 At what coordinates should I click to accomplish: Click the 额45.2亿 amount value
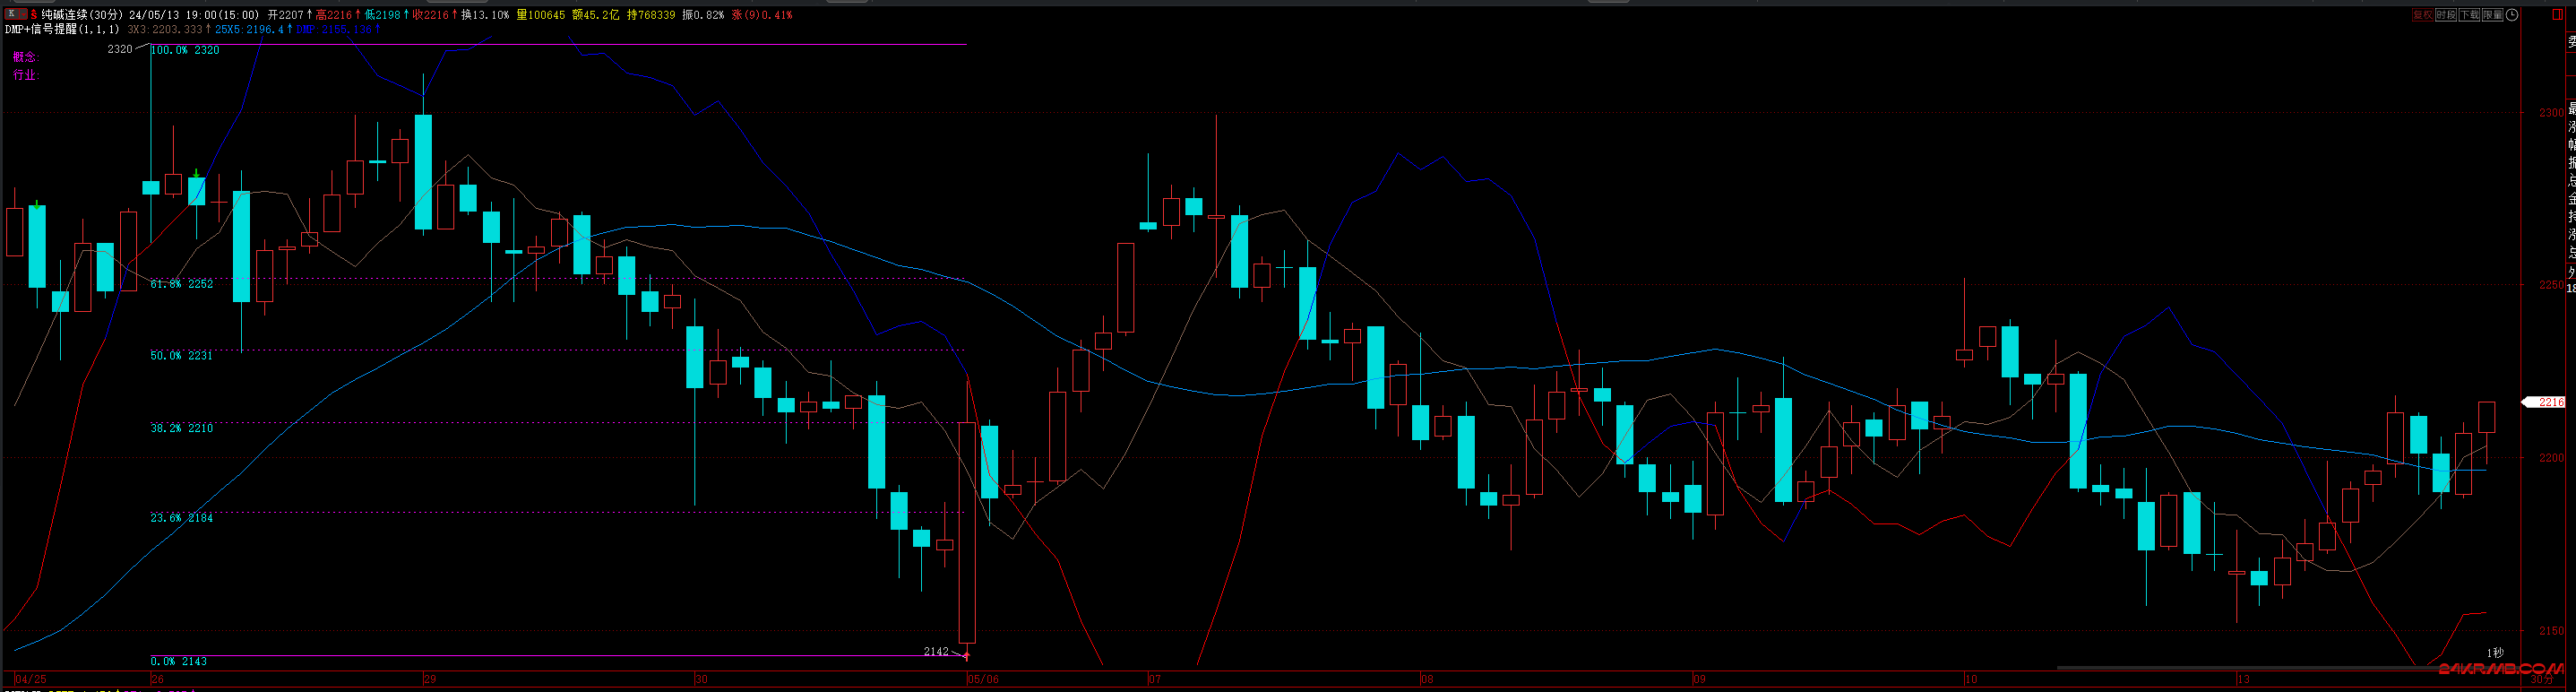596,15
